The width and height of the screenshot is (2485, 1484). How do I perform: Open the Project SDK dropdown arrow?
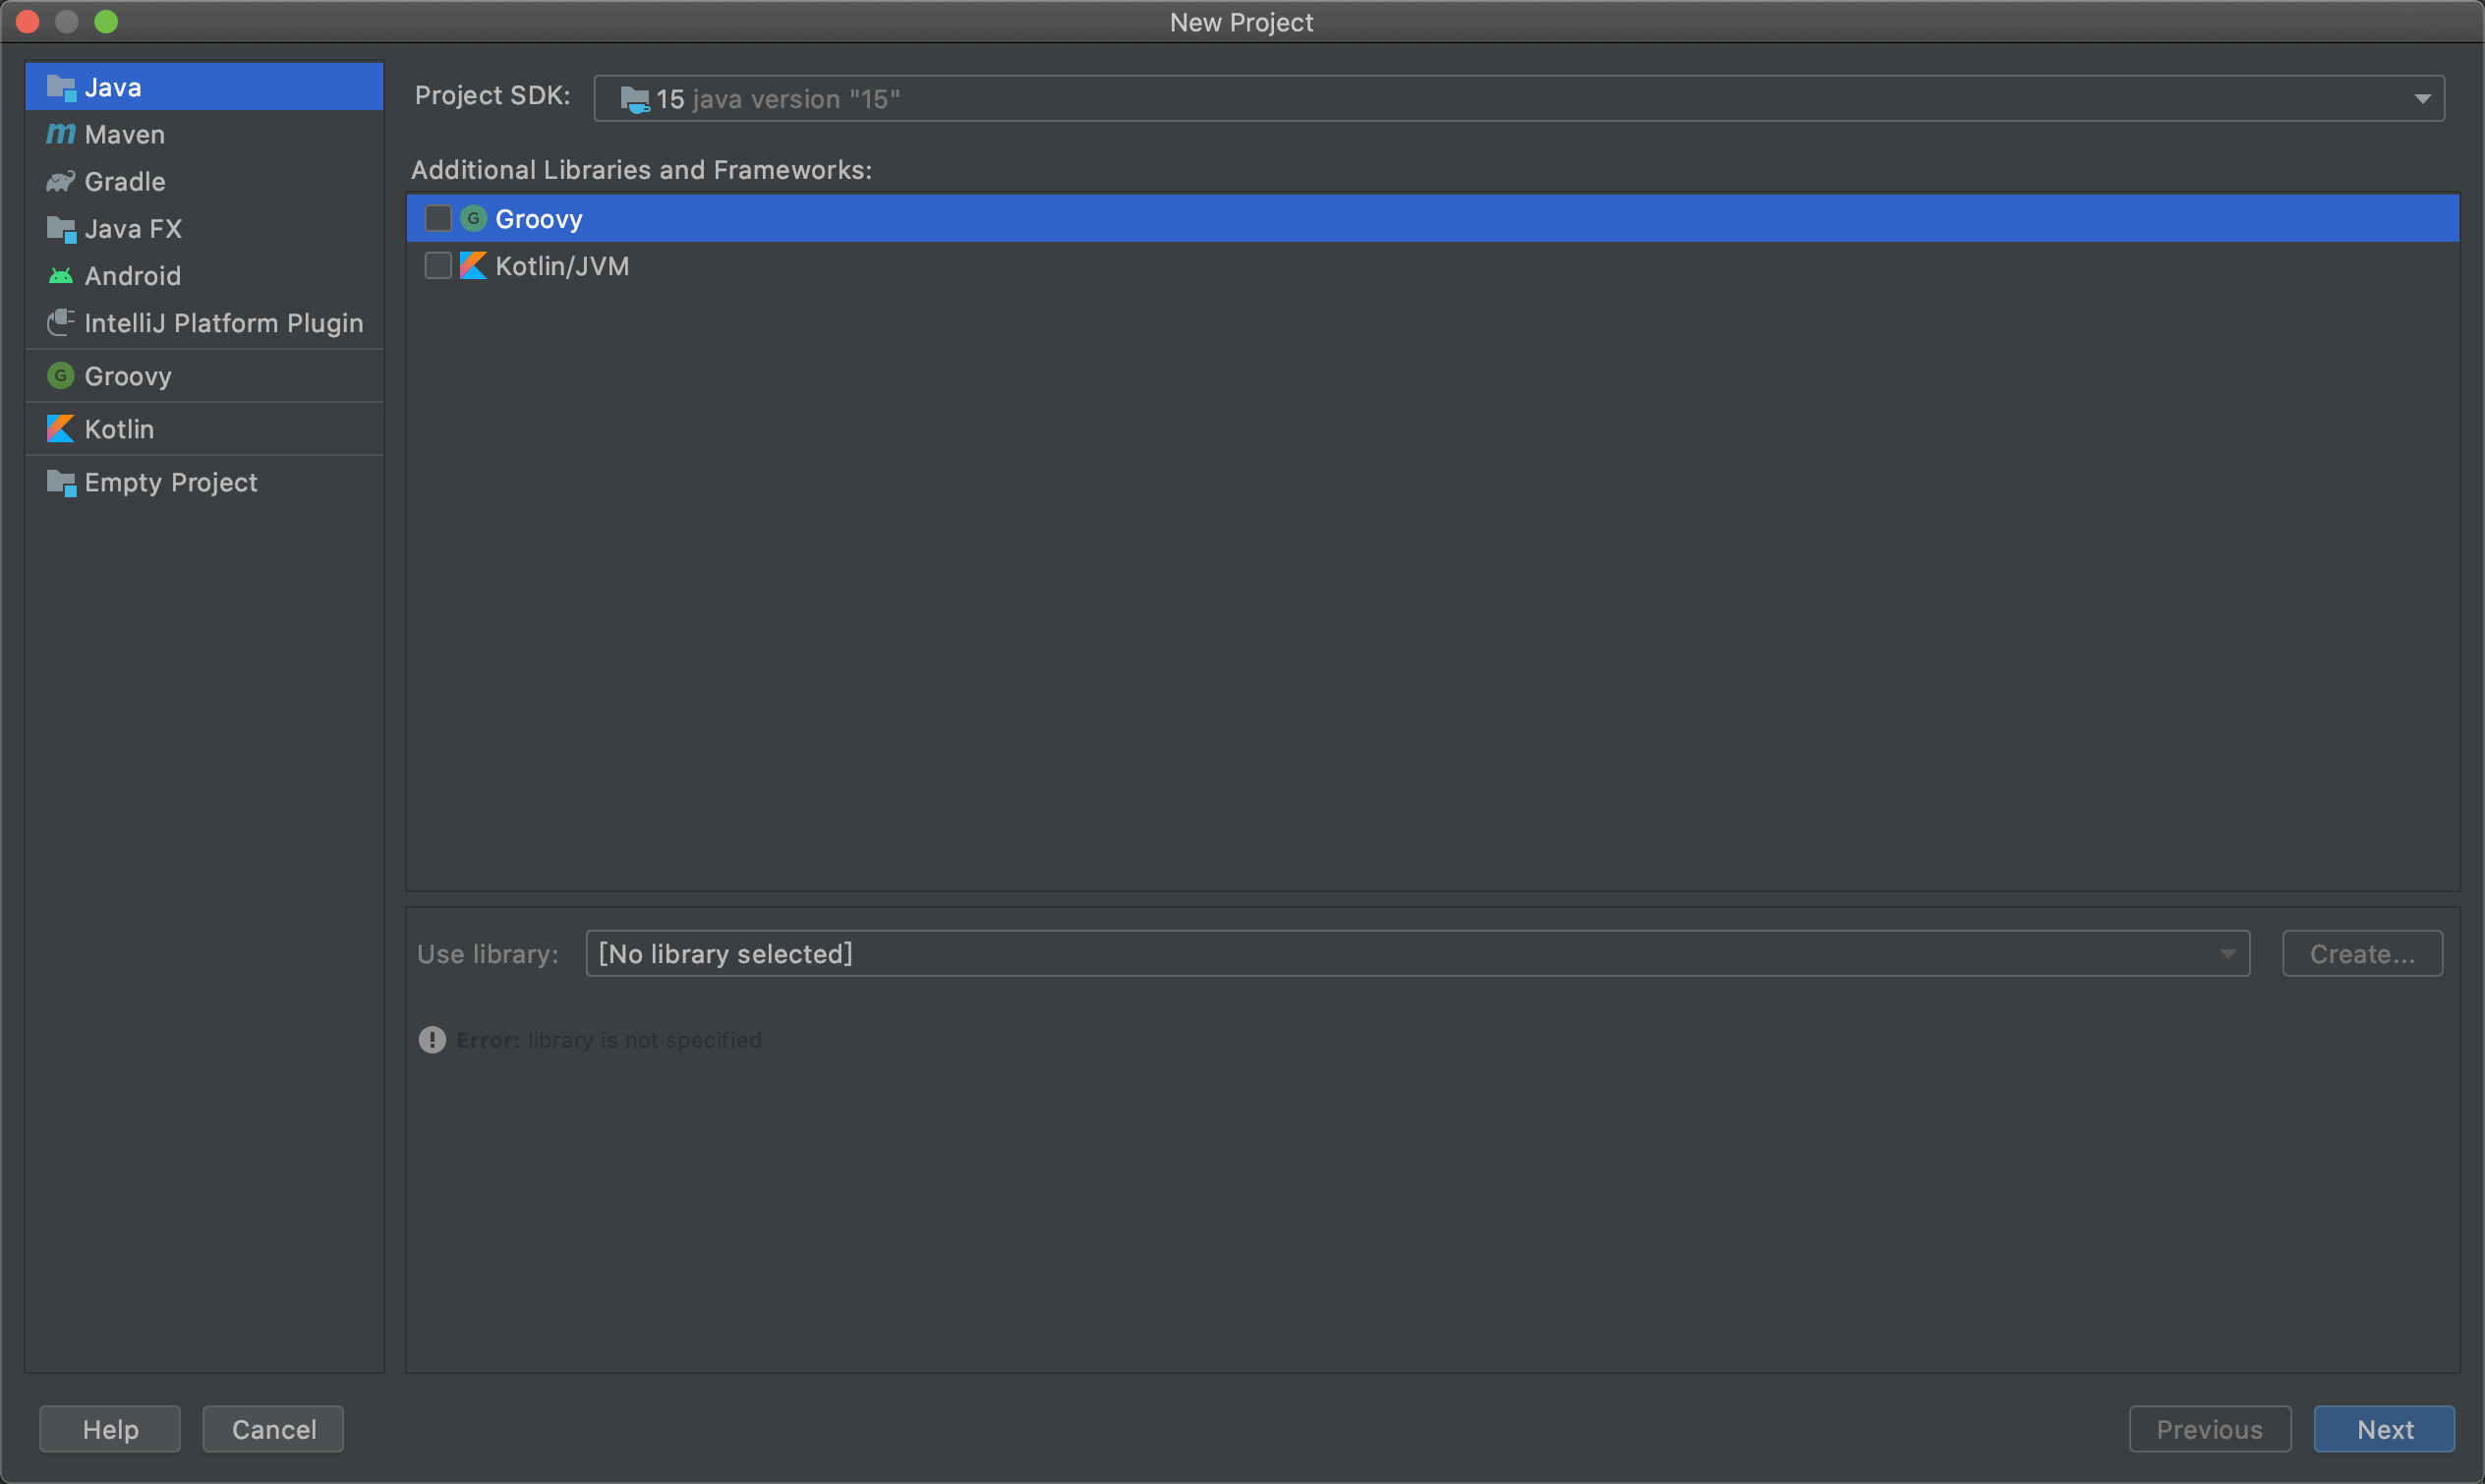(x=2421, y=99)
